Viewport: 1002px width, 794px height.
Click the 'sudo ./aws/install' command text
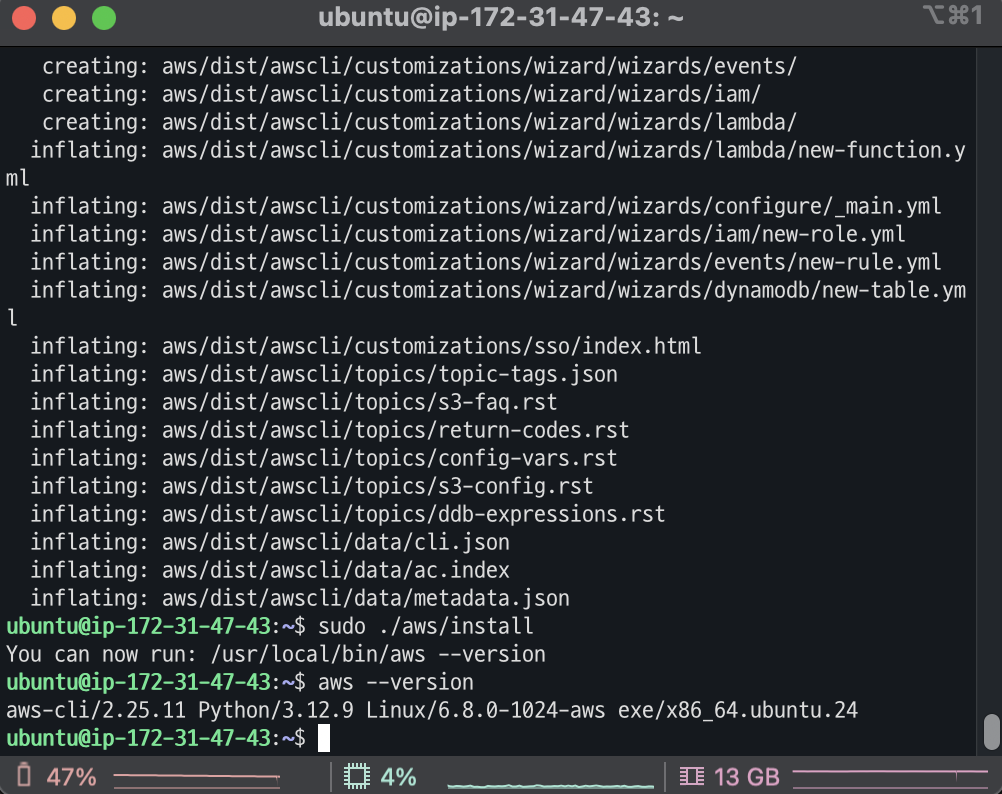point(426,626)
